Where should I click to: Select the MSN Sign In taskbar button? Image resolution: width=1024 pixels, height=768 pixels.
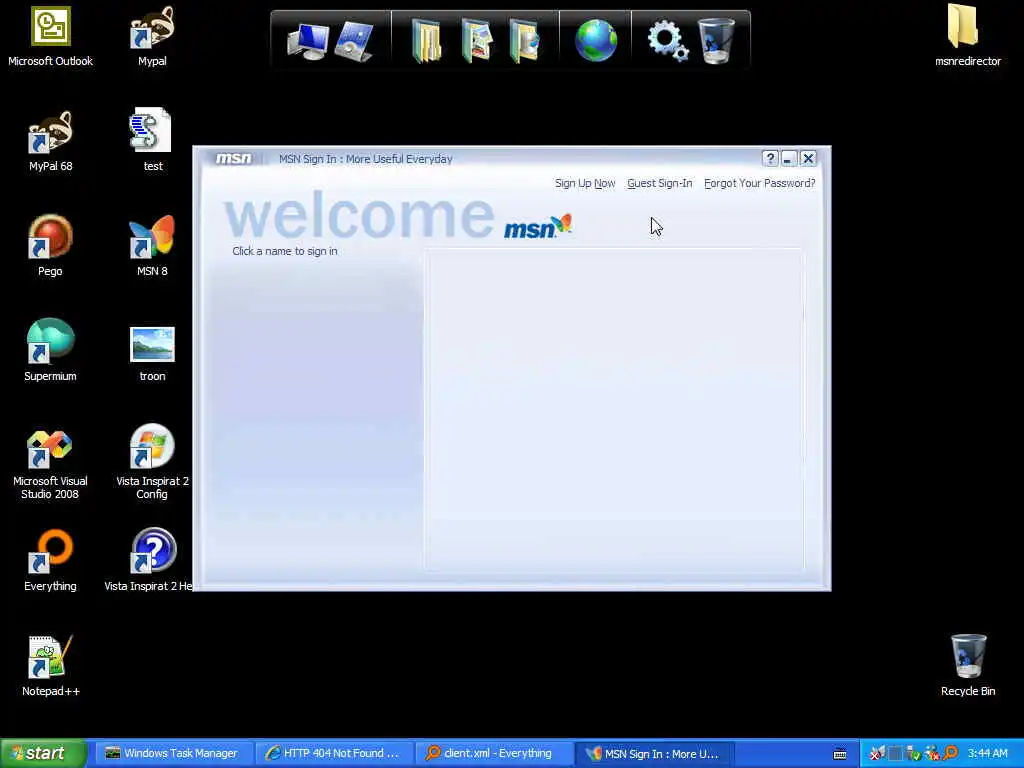pos(654,754)
